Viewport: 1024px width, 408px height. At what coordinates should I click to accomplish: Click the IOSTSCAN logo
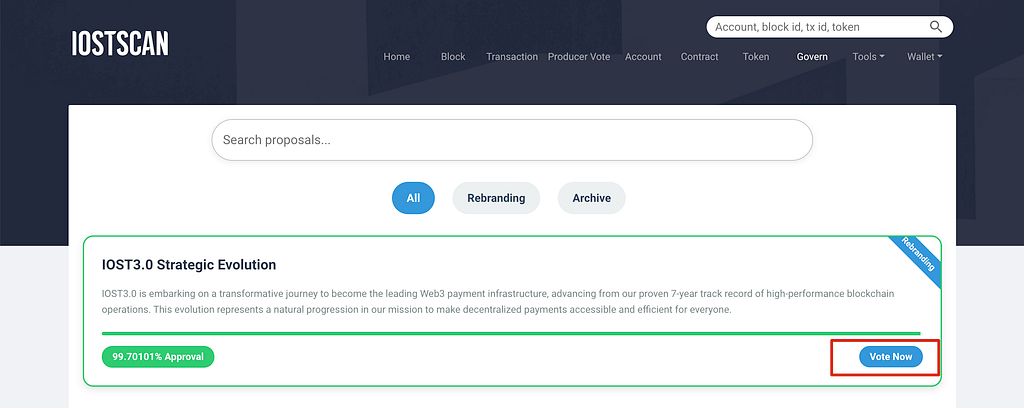point(120,44)
